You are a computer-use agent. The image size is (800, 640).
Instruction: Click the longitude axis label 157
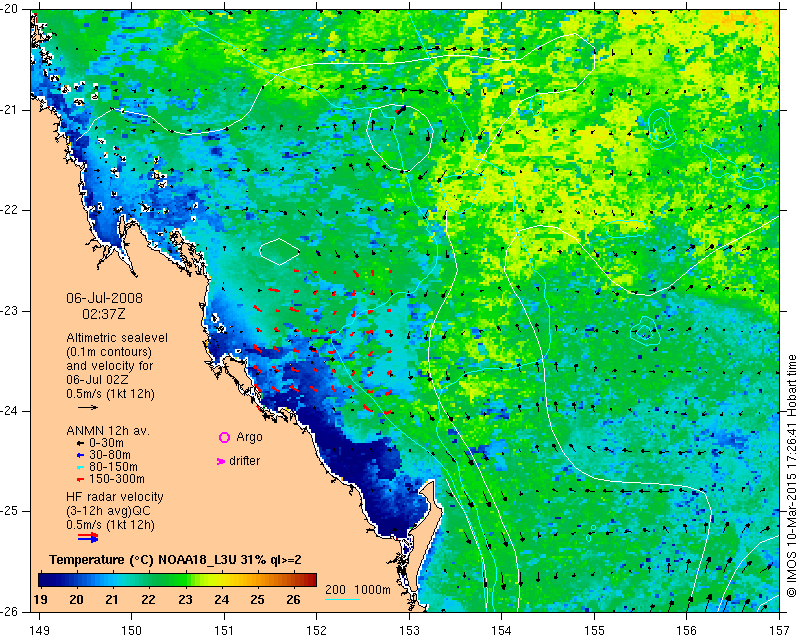pyautogui.click(x=780, y=631)
